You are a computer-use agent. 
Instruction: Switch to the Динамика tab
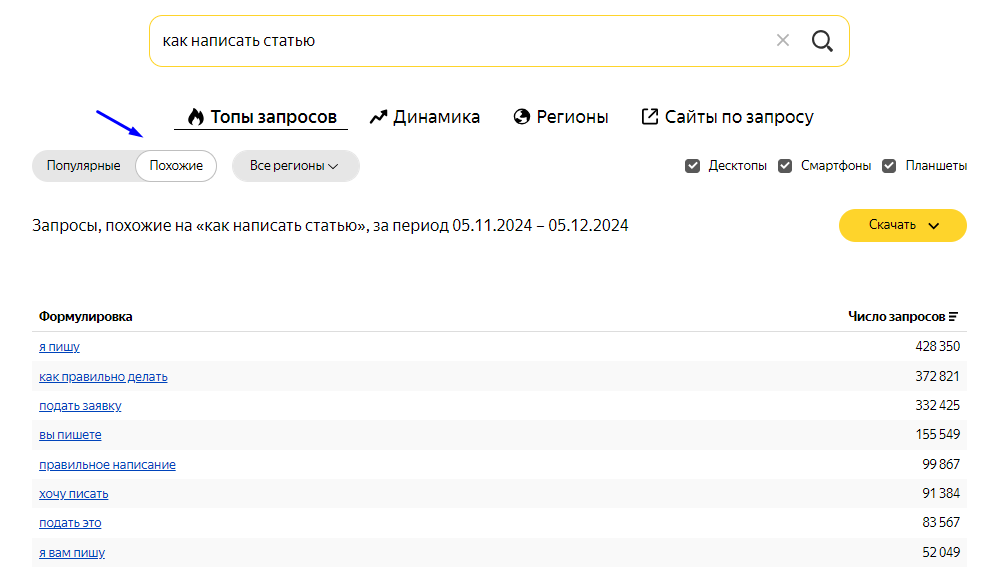(425, 117)
